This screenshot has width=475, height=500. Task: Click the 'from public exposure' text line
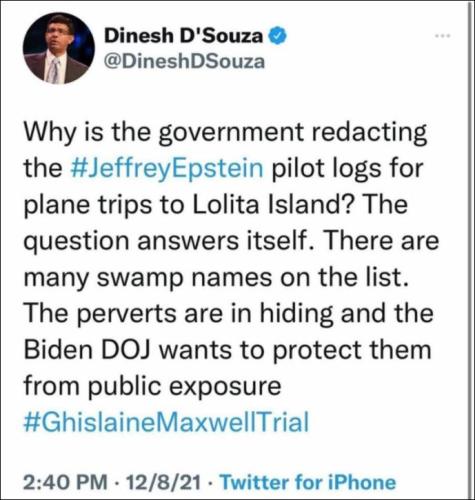tap(153, 387)
